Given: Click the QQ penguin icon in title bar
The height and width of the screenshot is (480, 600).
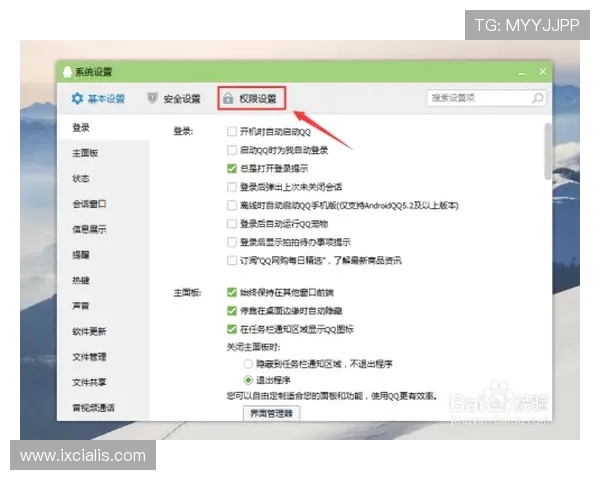Looking at the screenshot, I should click(x=67, y=72).
